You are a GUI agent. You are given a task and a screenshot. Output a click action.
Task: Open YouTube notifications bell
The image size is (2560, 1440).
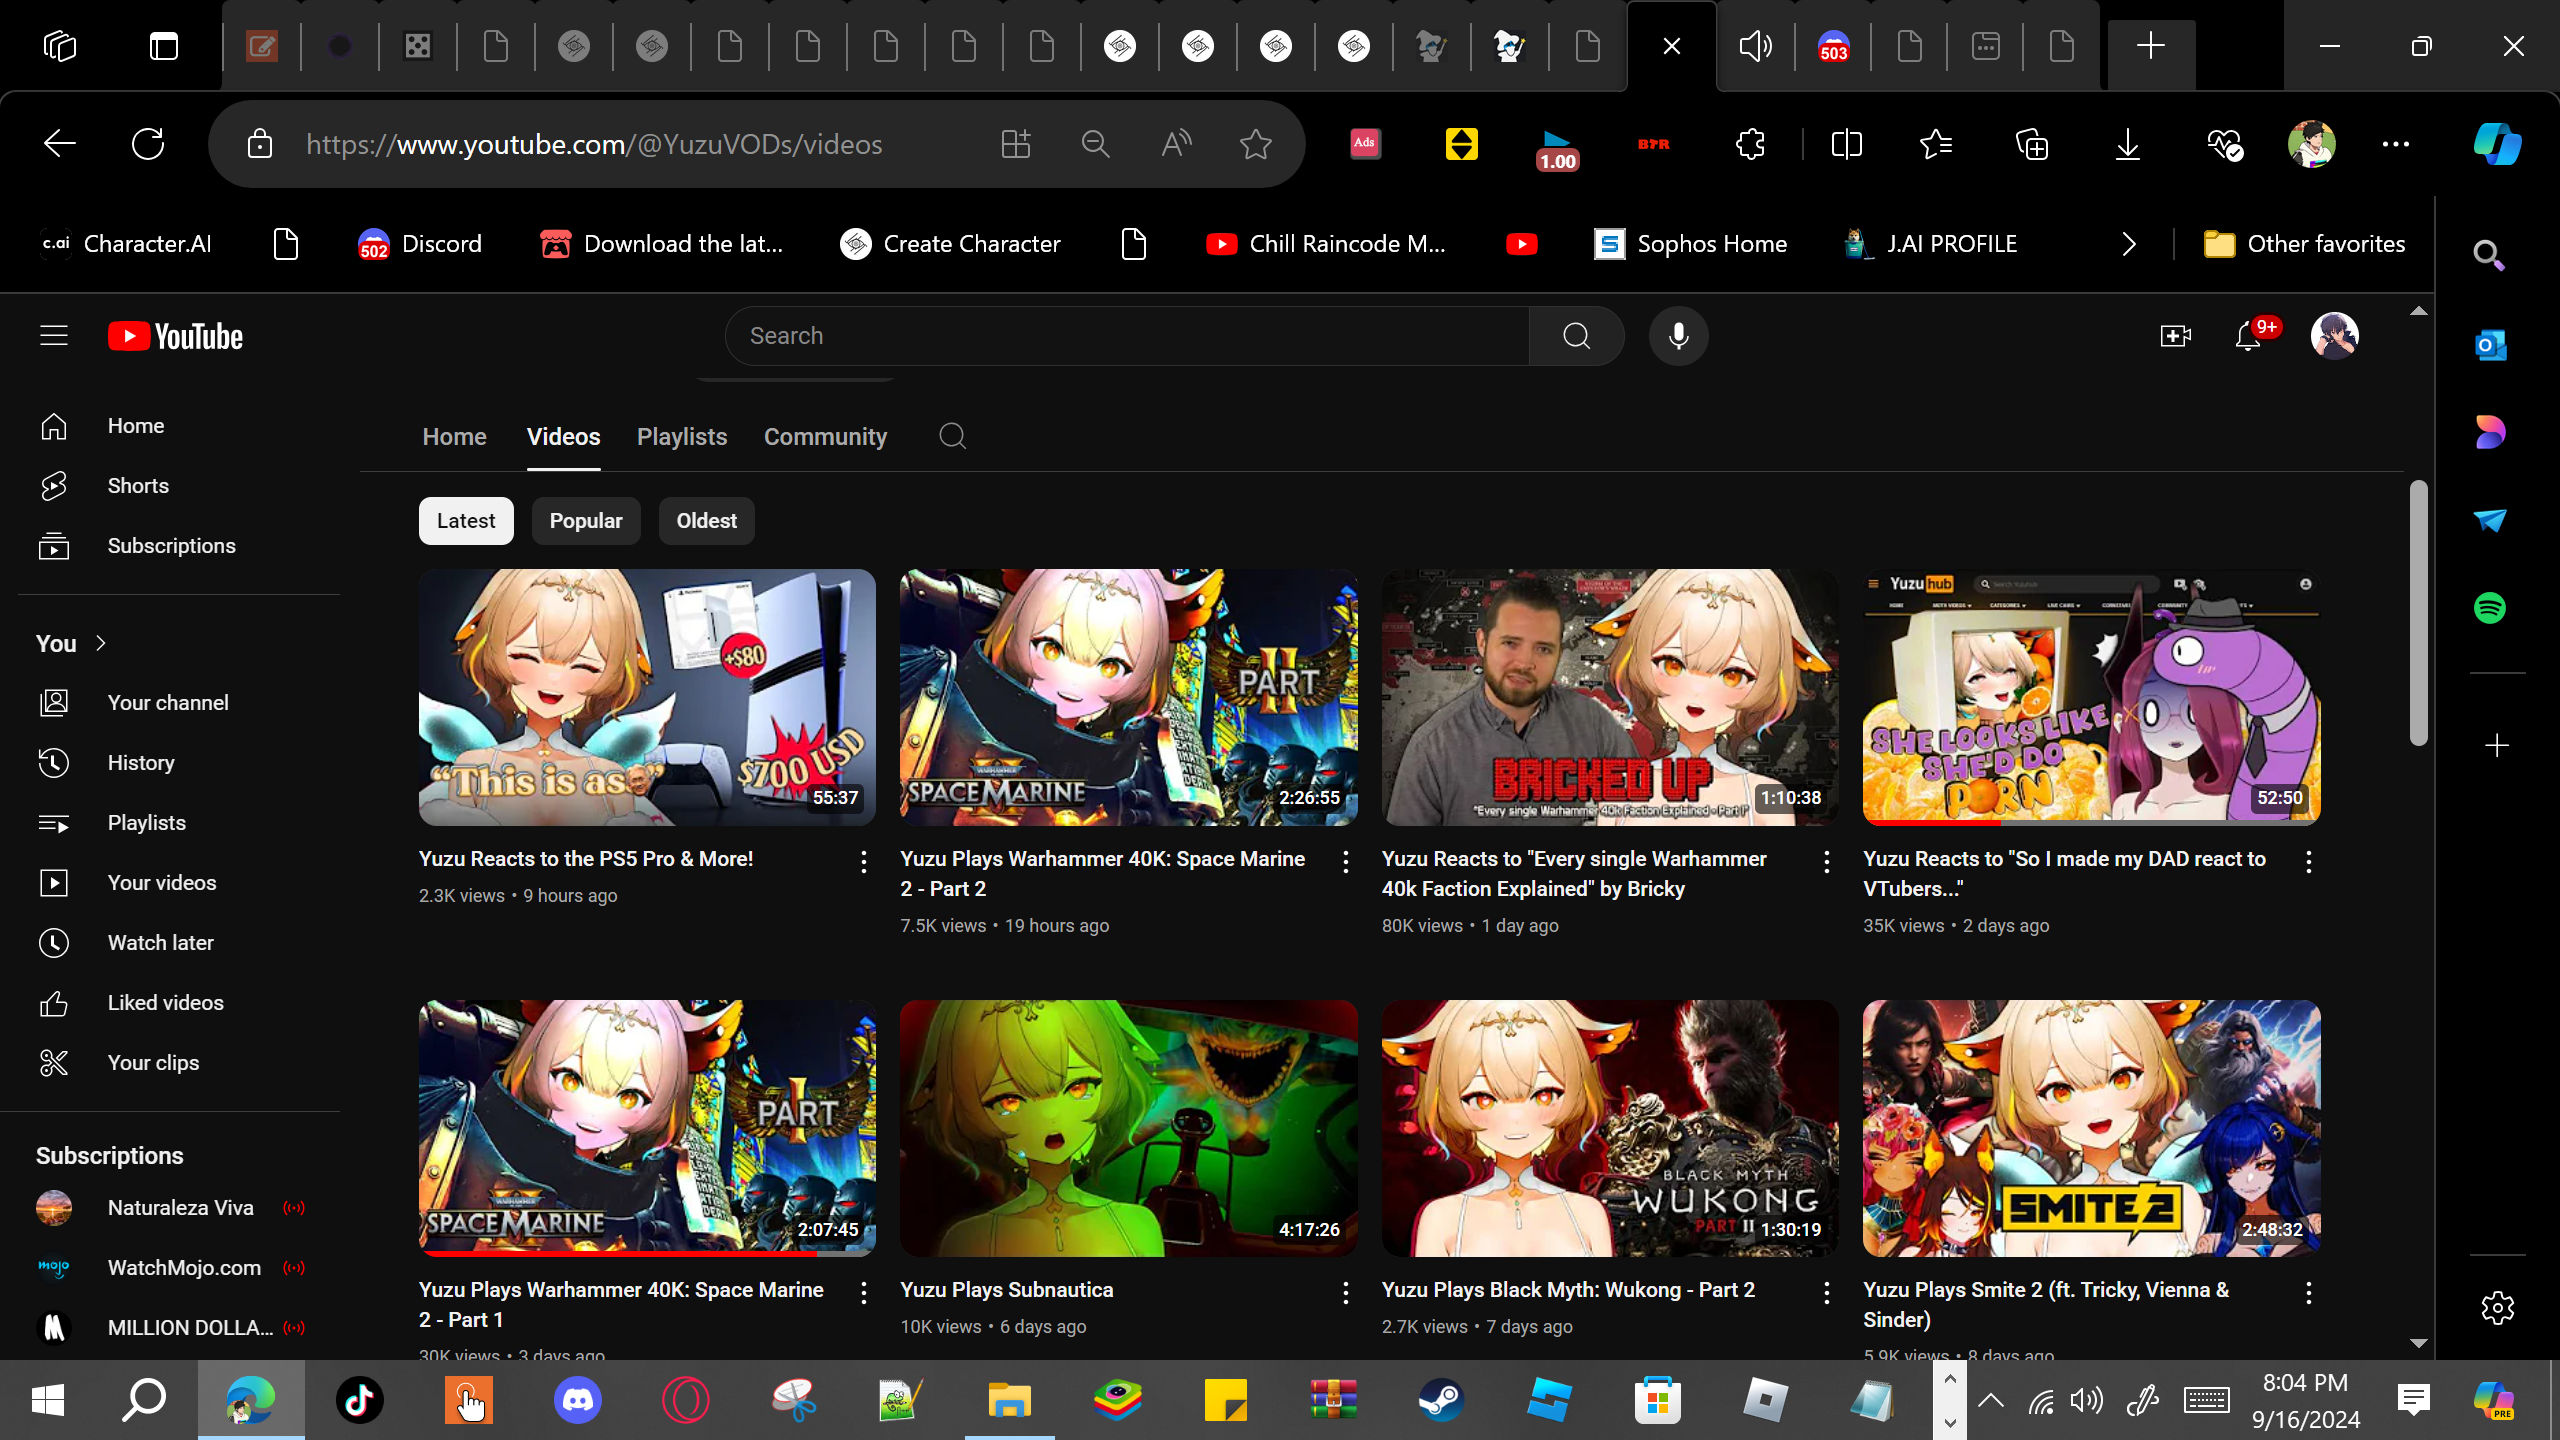(x=2249, y=336)
